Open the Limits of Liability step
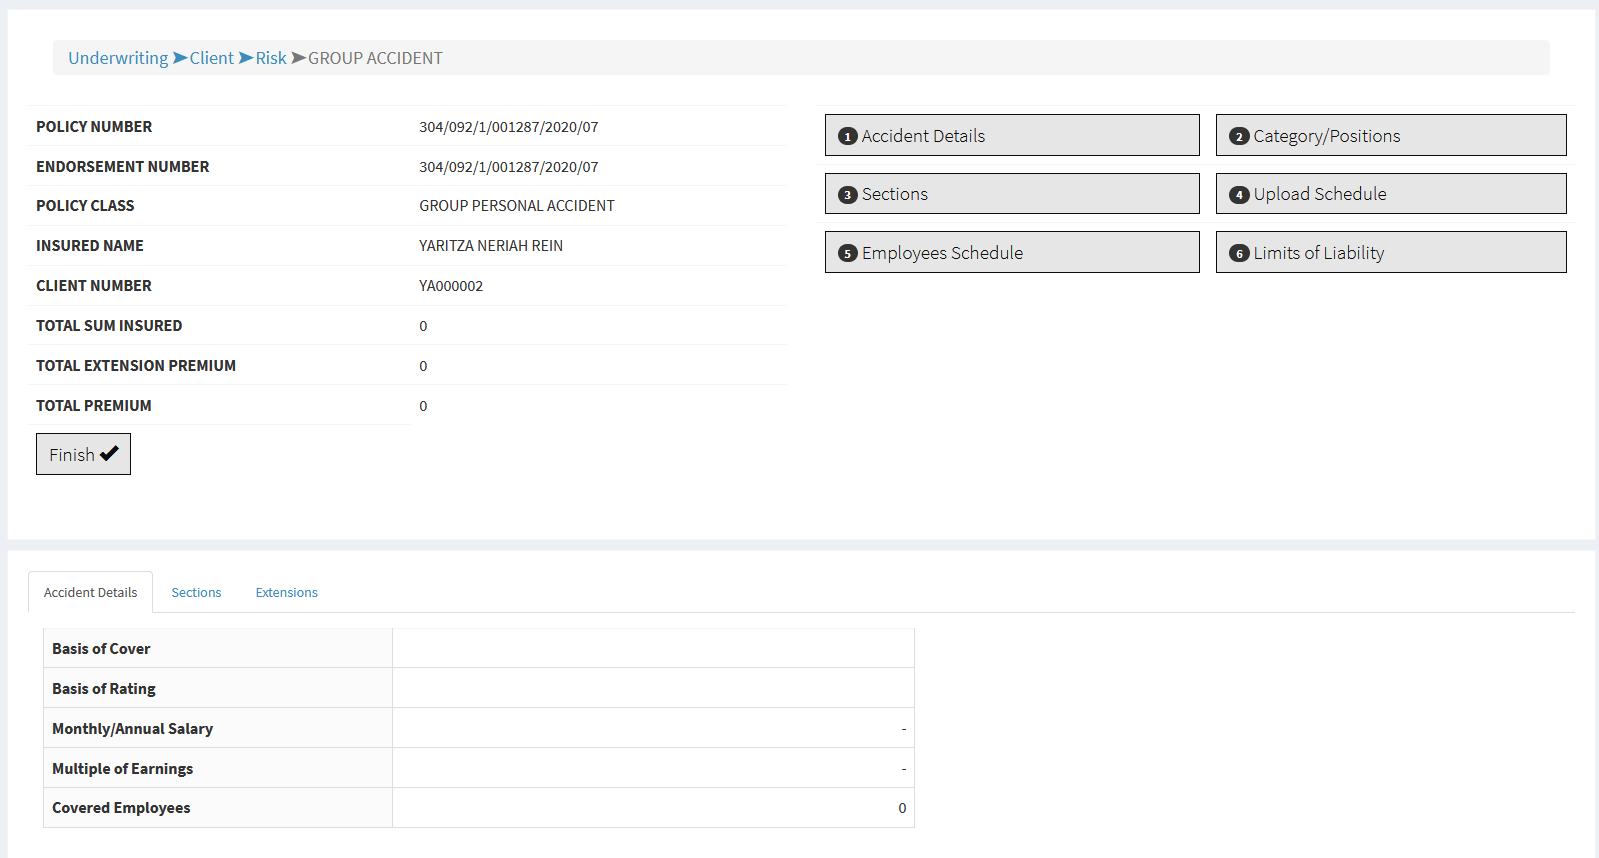The image size is (1599, 858). pos(1390,252)
